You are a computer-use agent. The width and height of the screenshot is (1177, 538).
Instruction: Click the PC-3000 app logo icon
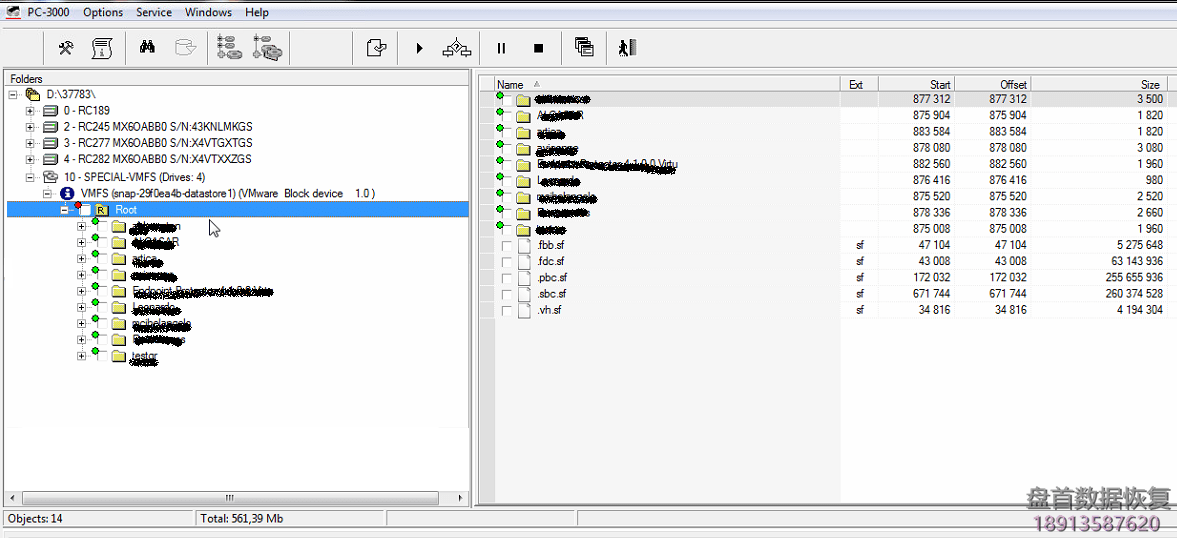coord(13,13)
